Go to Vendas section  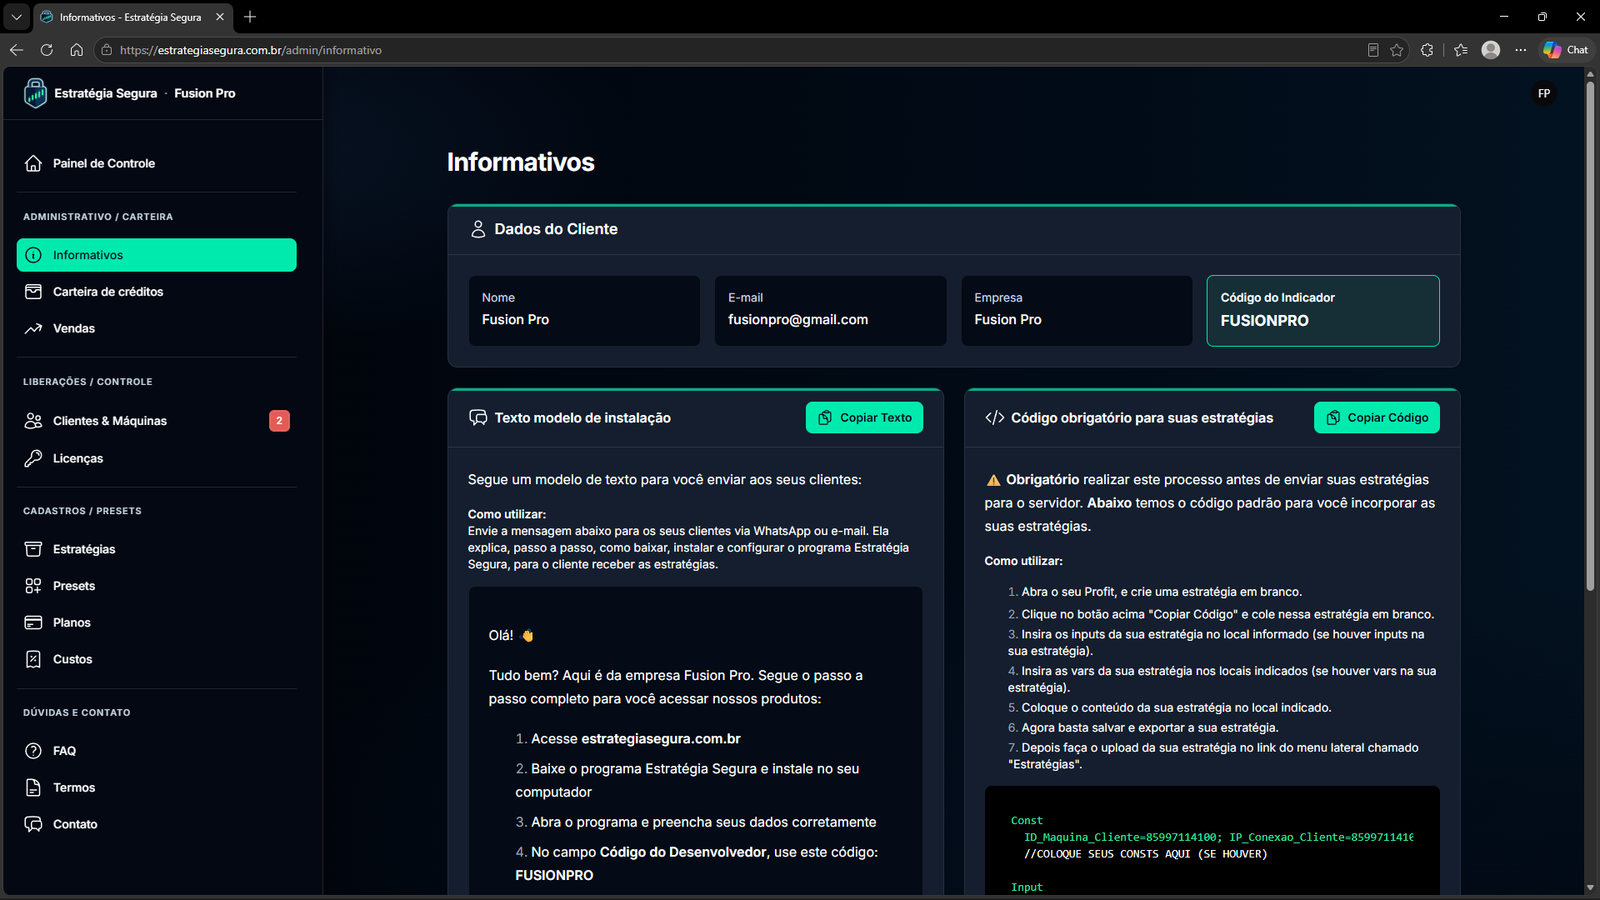74,328
